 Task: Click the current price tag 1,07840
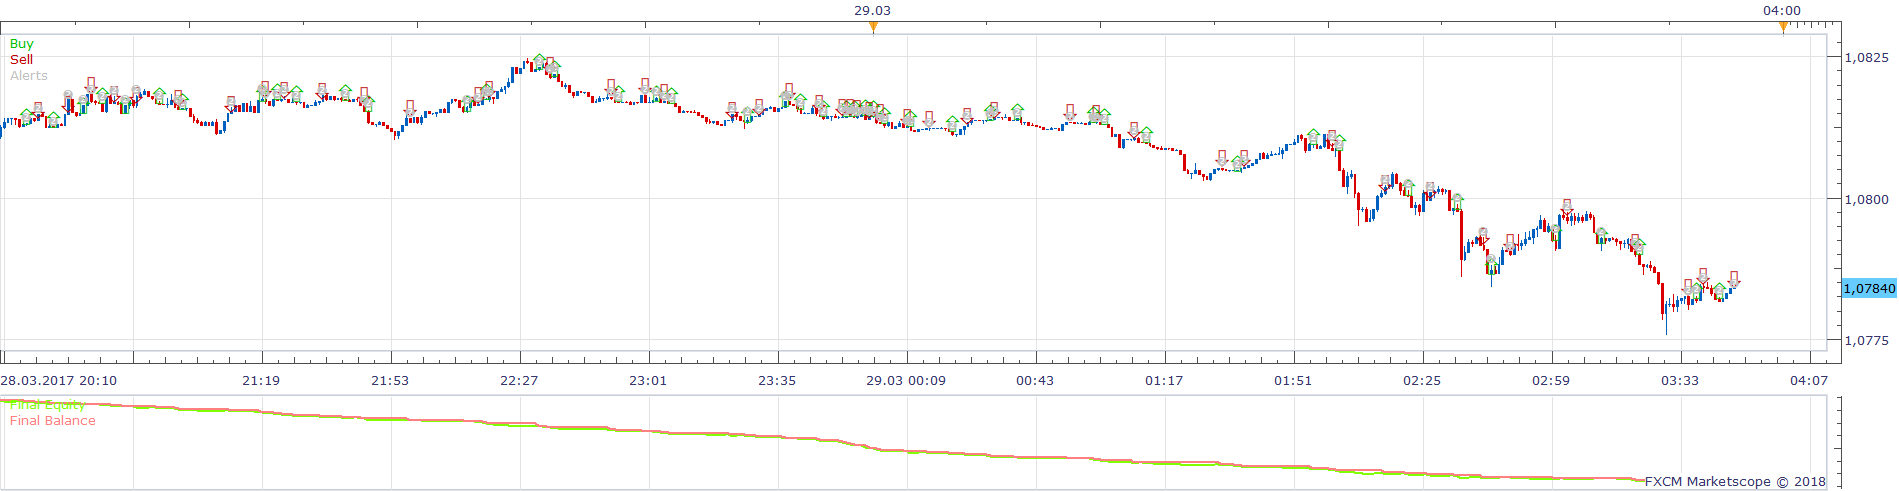[x=1869, y=288]
